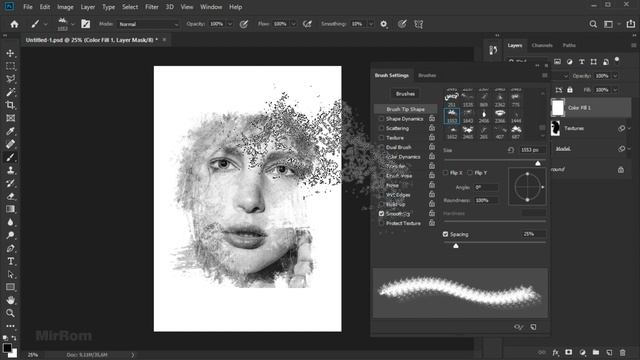Select the Eraser tool
Screen dimensions: 640x360
click(10, 196)
